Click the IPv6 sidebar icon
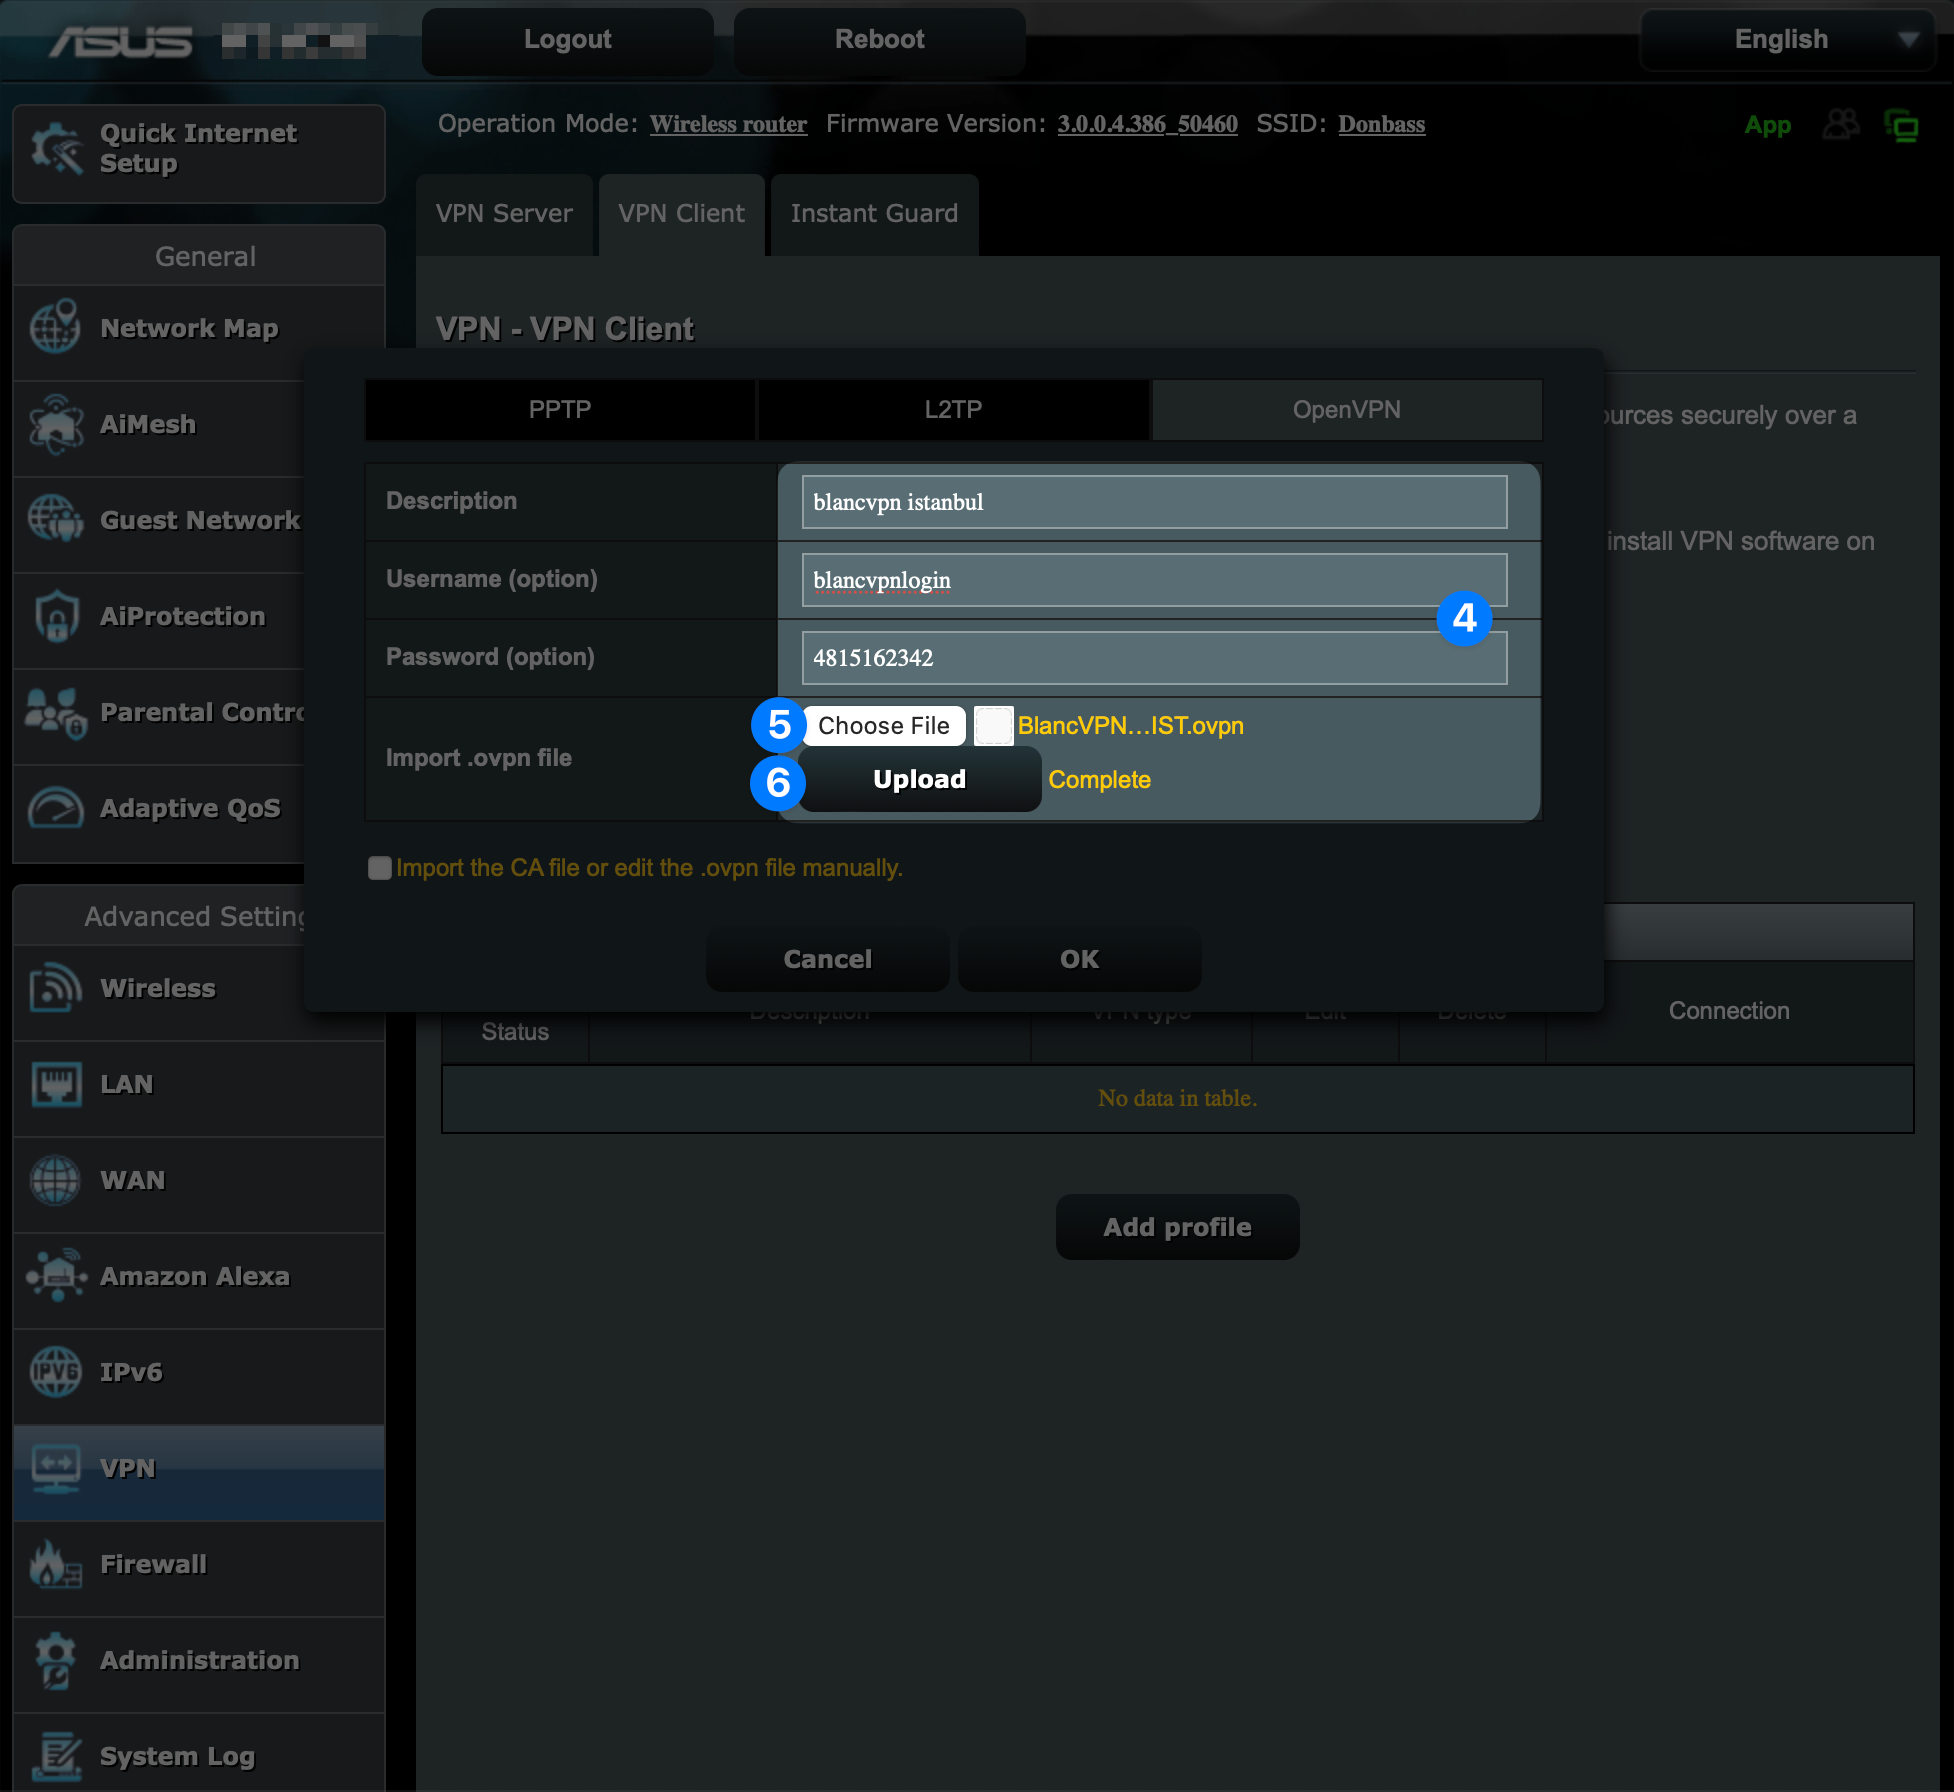This screenshot has height=1792, width=1954. (x=55, y=1372)
